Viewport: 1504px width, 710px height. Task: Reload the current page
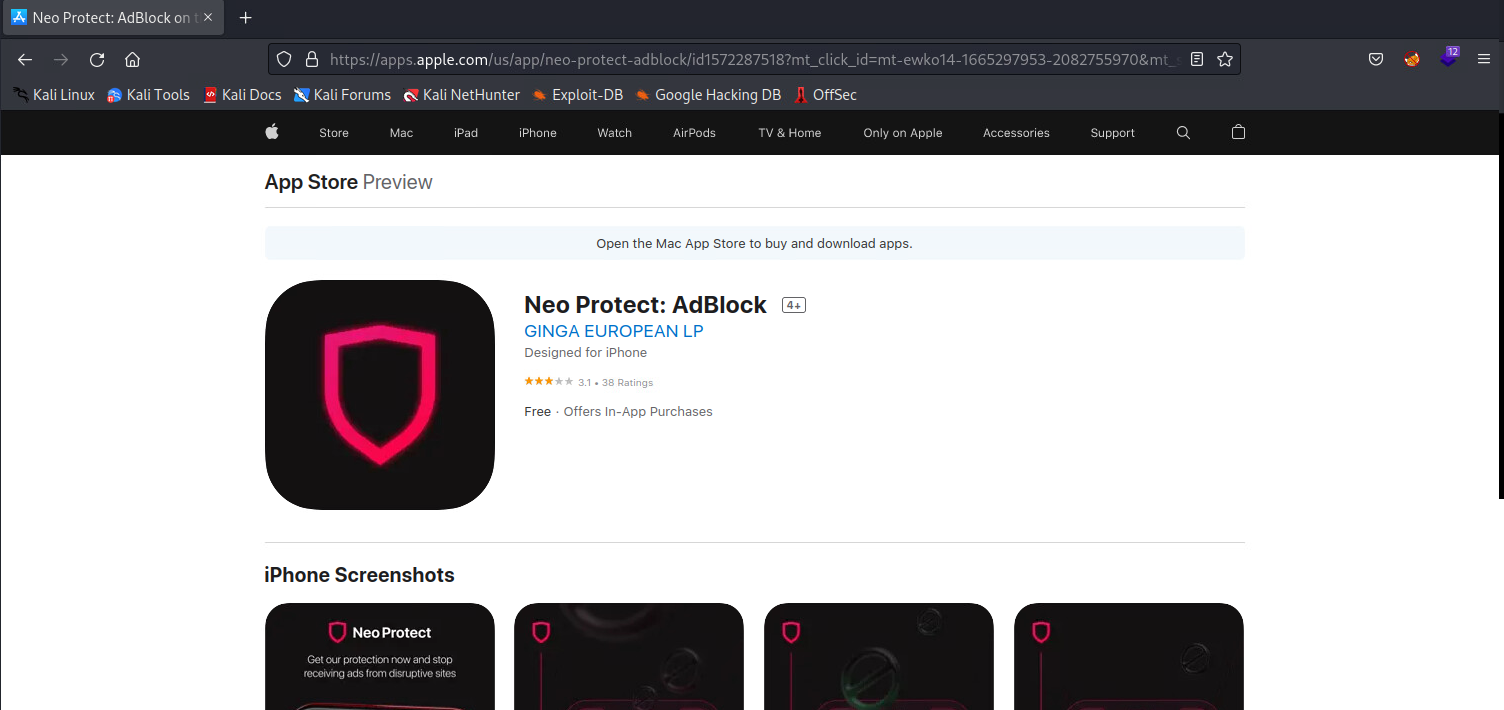97,59
